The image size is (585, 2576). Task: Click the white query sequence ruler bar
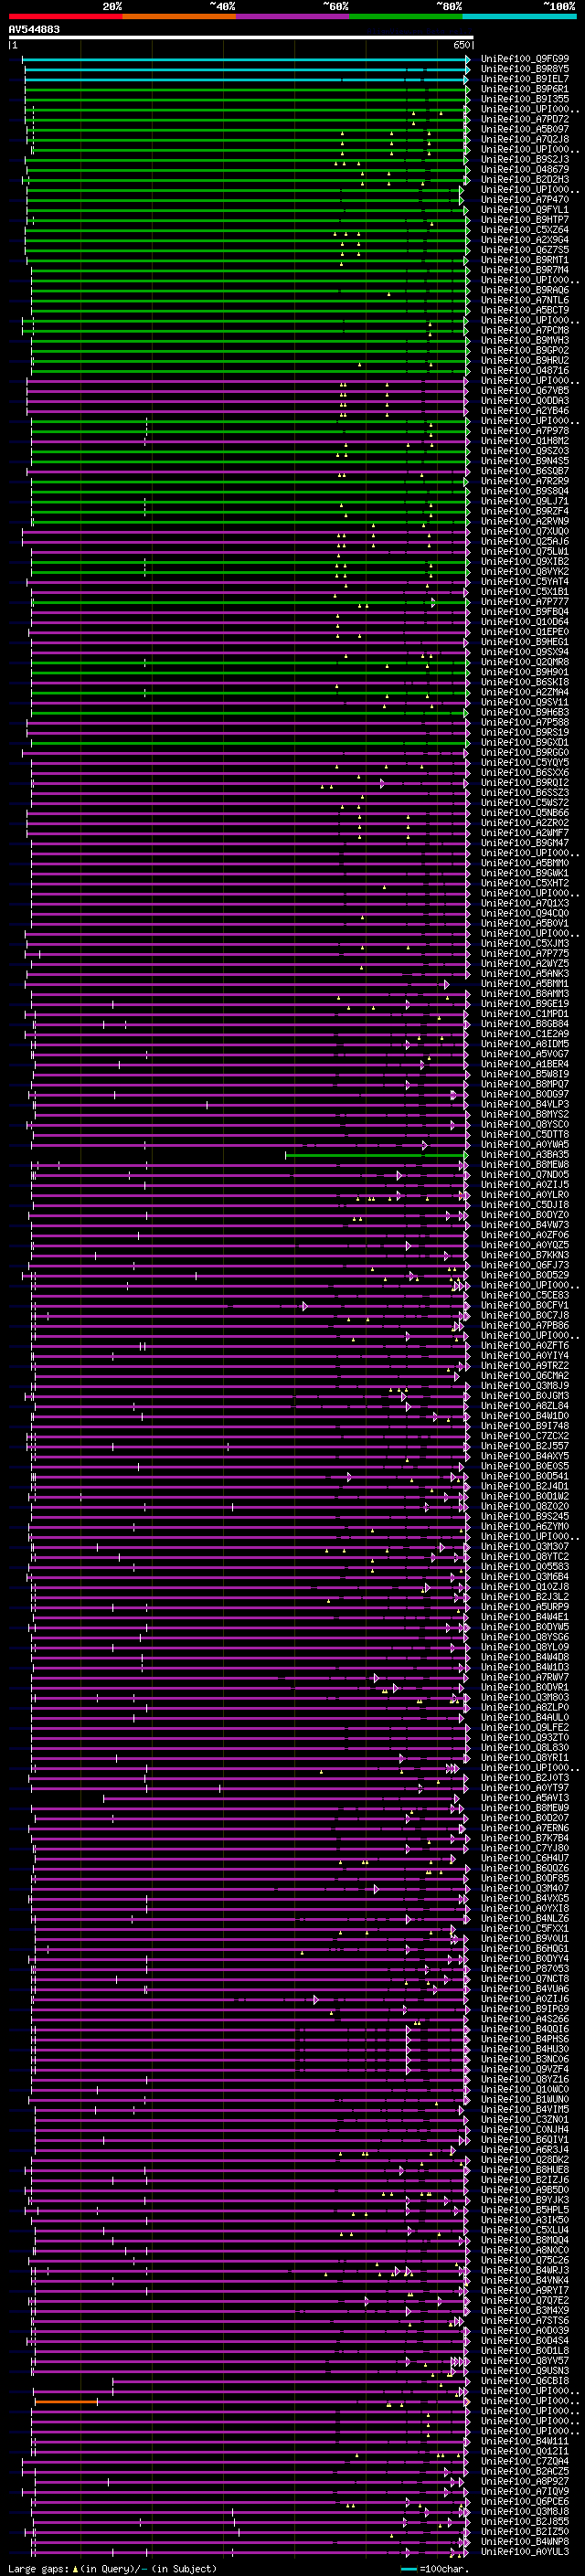[x=241, y=38]
